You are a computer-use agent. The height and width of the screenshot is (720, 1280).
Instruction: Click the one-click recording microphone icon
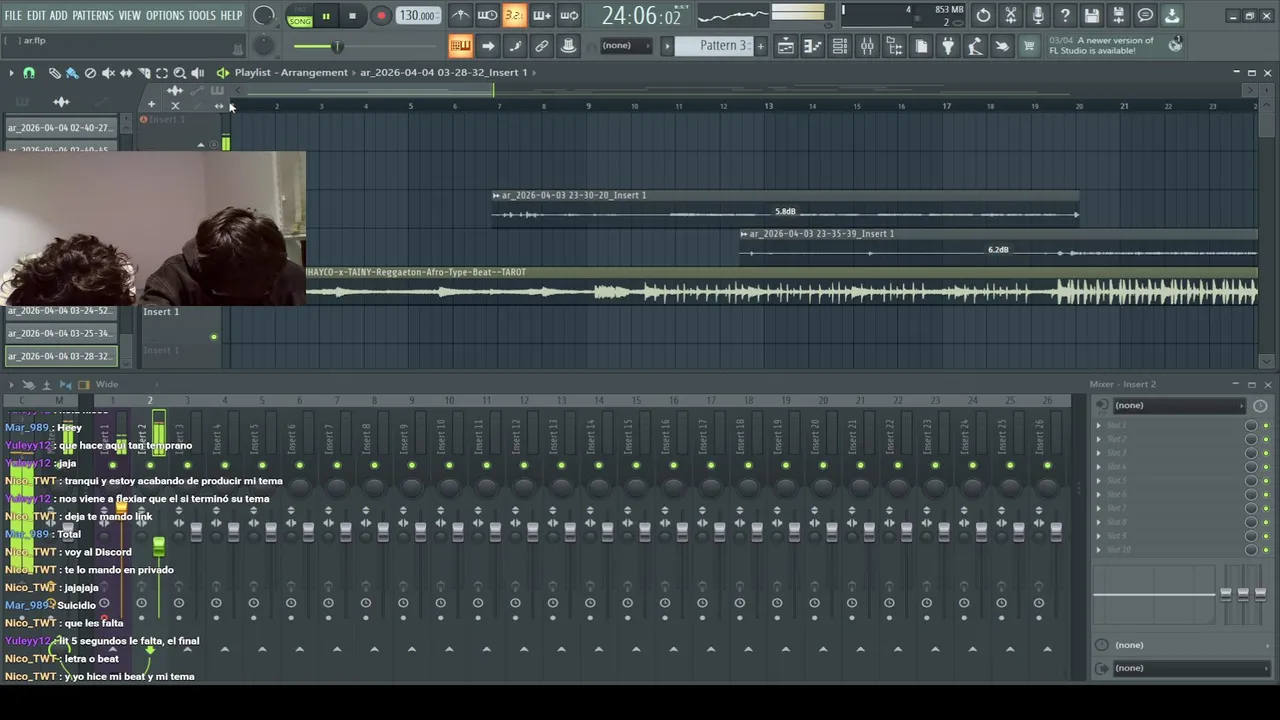1038,16
